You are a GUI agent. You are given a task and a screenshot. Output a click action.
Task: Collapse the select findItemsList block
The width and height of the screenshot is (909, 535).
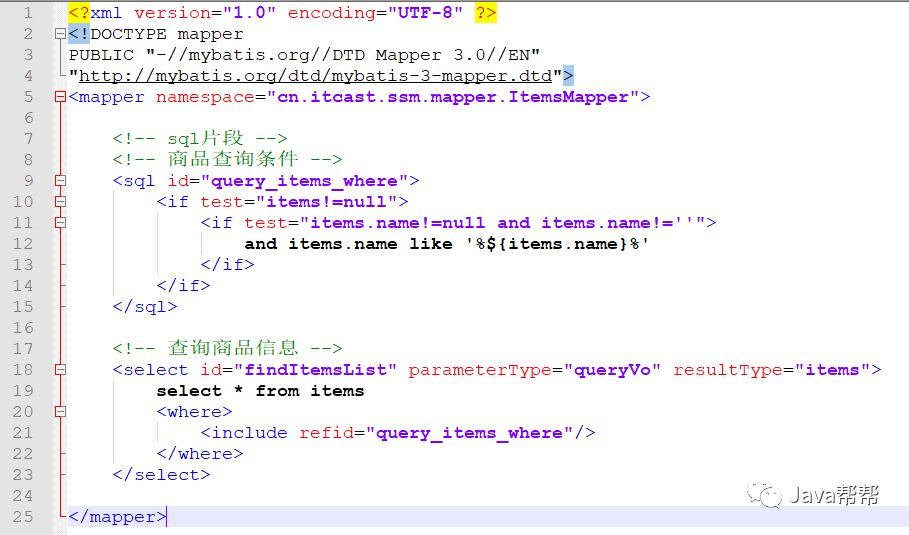[x=61, y=370]
